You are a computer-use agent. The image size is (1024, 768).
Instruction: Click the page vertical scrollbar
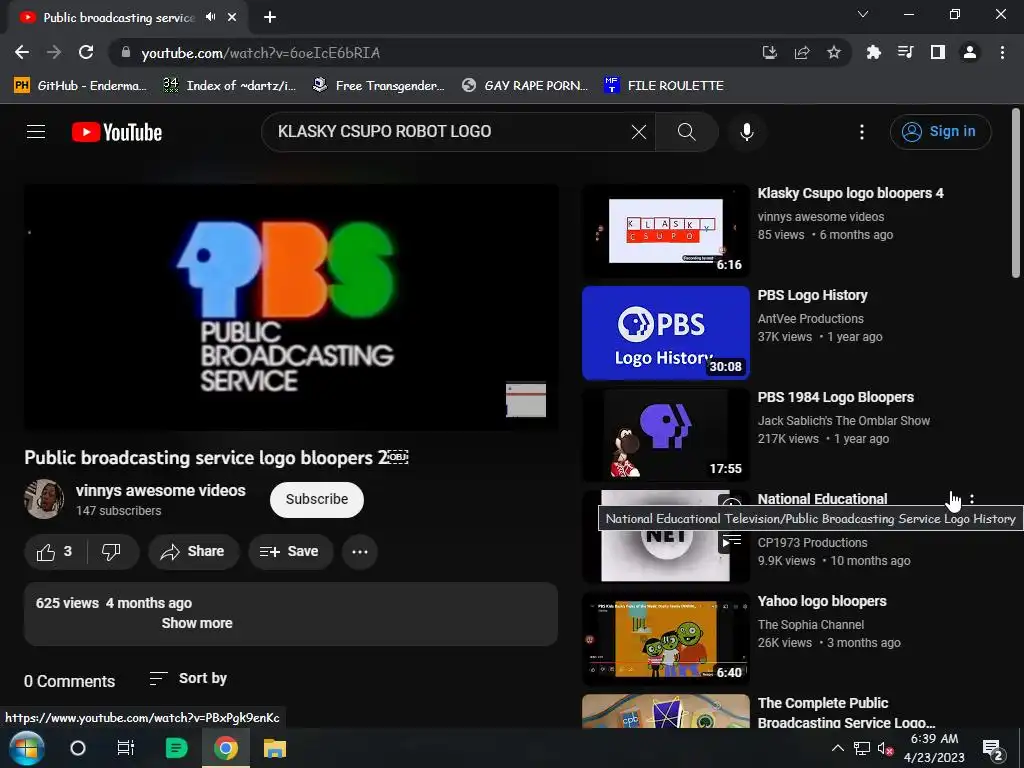[1016, 193]
